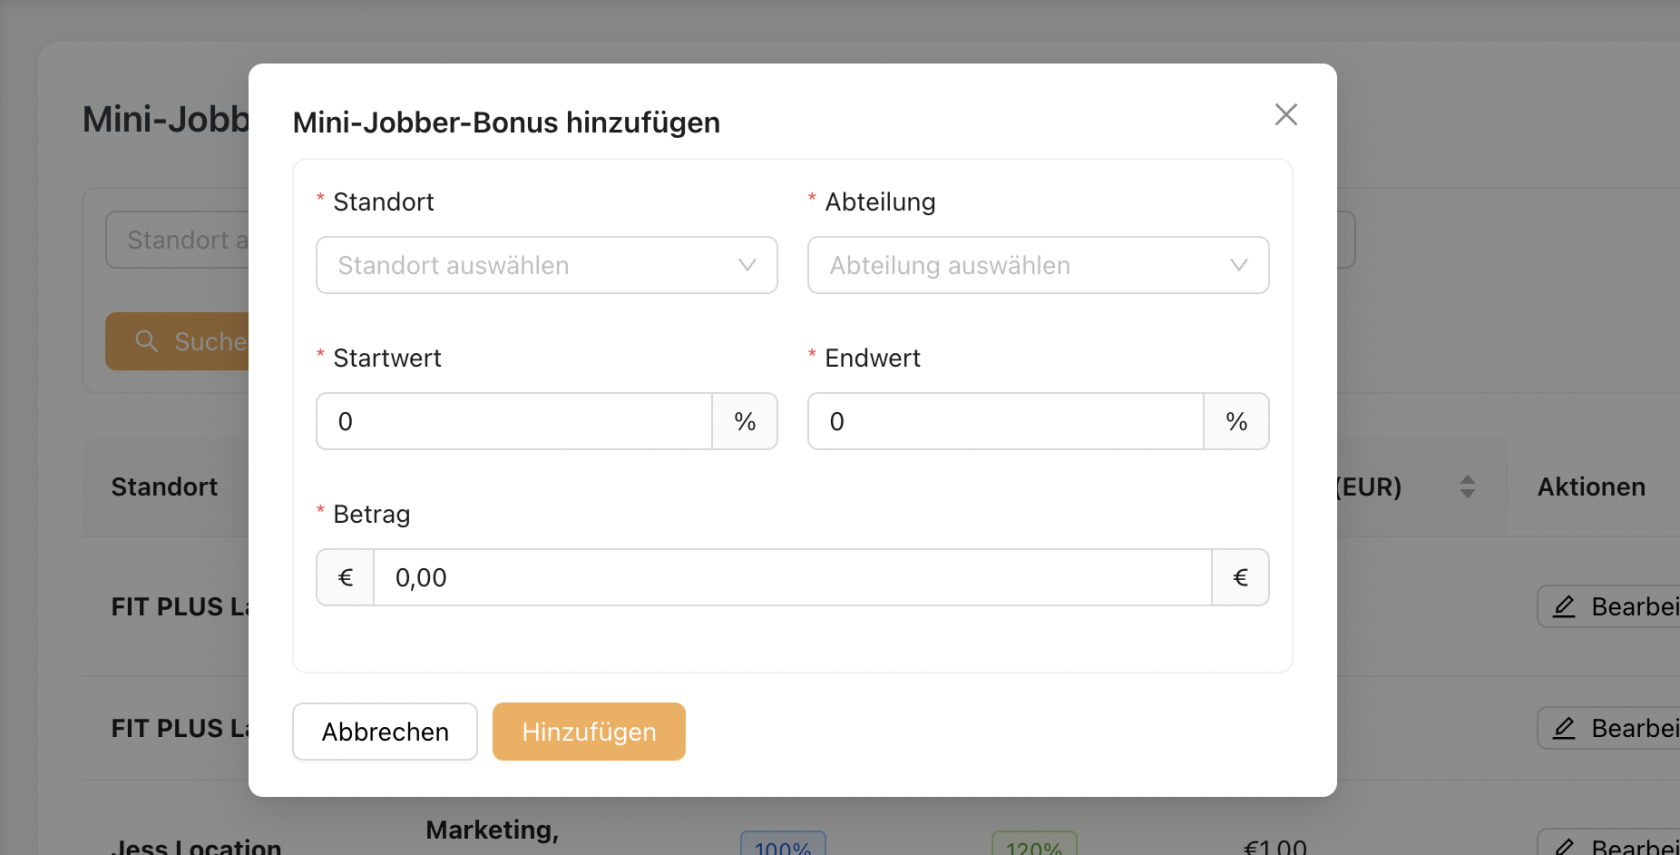Screen dimensions: 1680x855
Task: Click the Hinzufügen button
Action: point(589,732)
